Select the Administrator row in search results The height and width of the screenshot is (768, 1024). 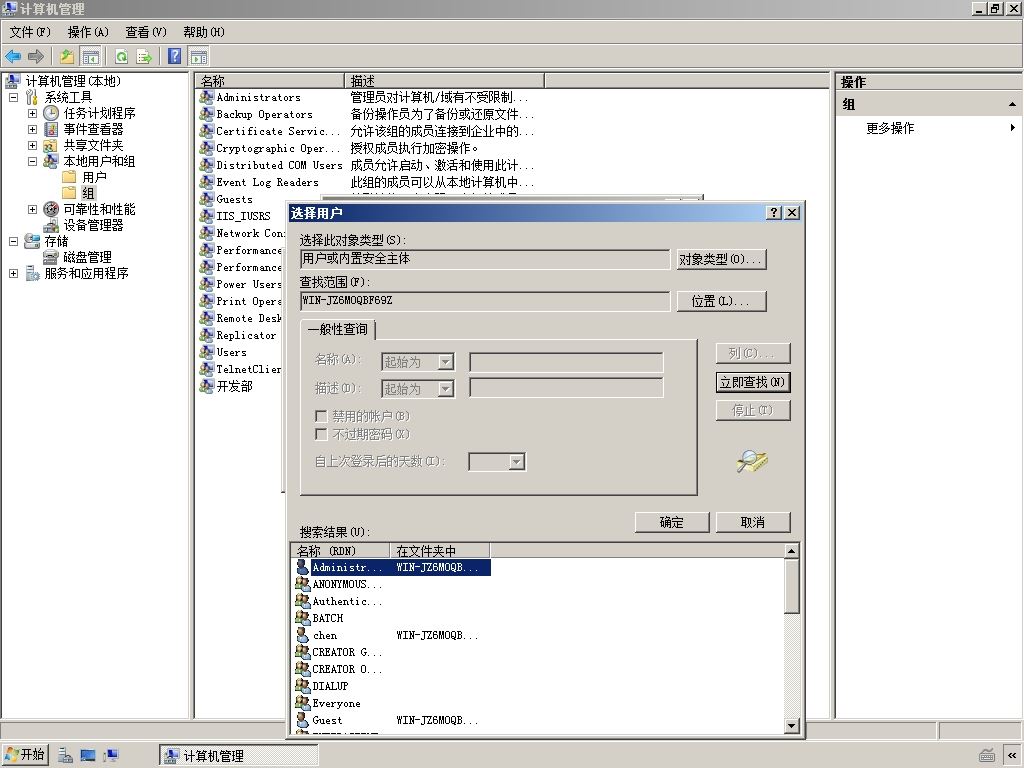[392, 567]
